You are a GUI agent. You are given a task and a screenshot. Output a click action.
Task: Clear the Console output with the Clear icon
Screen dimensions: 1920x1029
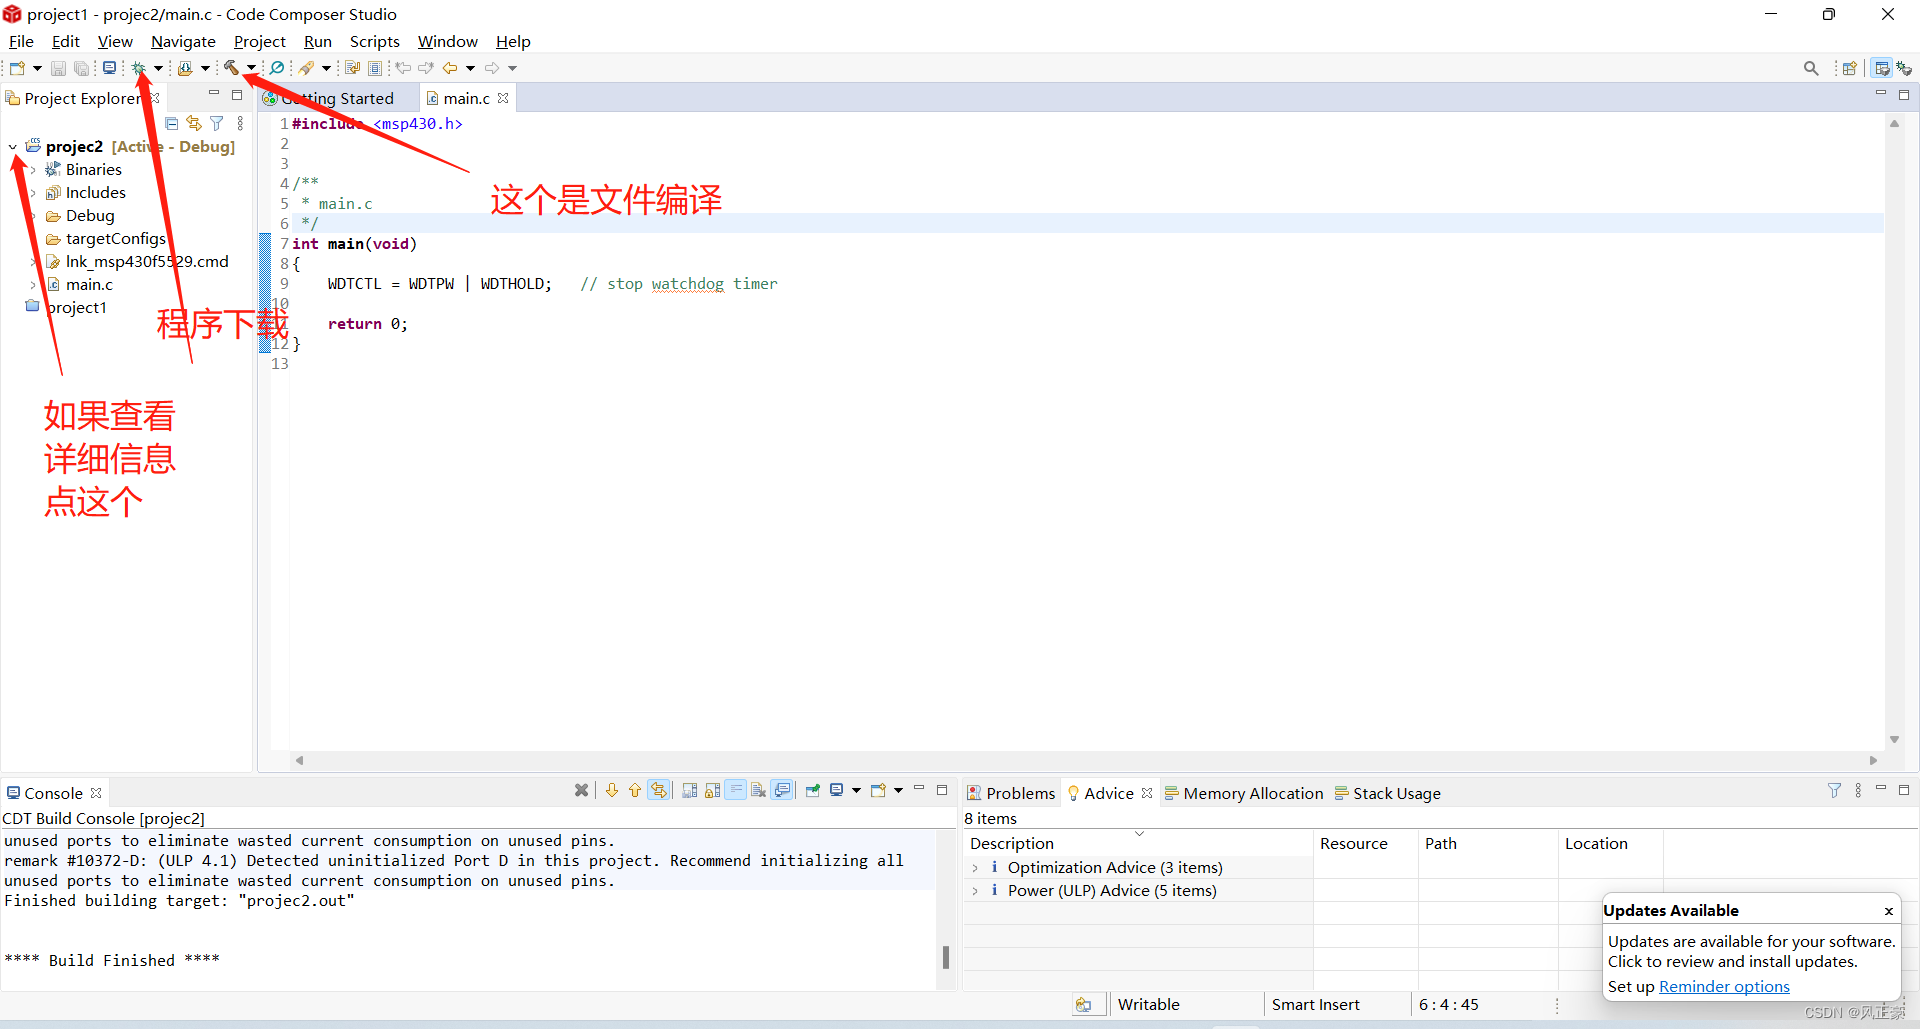[x=758, y=790]
